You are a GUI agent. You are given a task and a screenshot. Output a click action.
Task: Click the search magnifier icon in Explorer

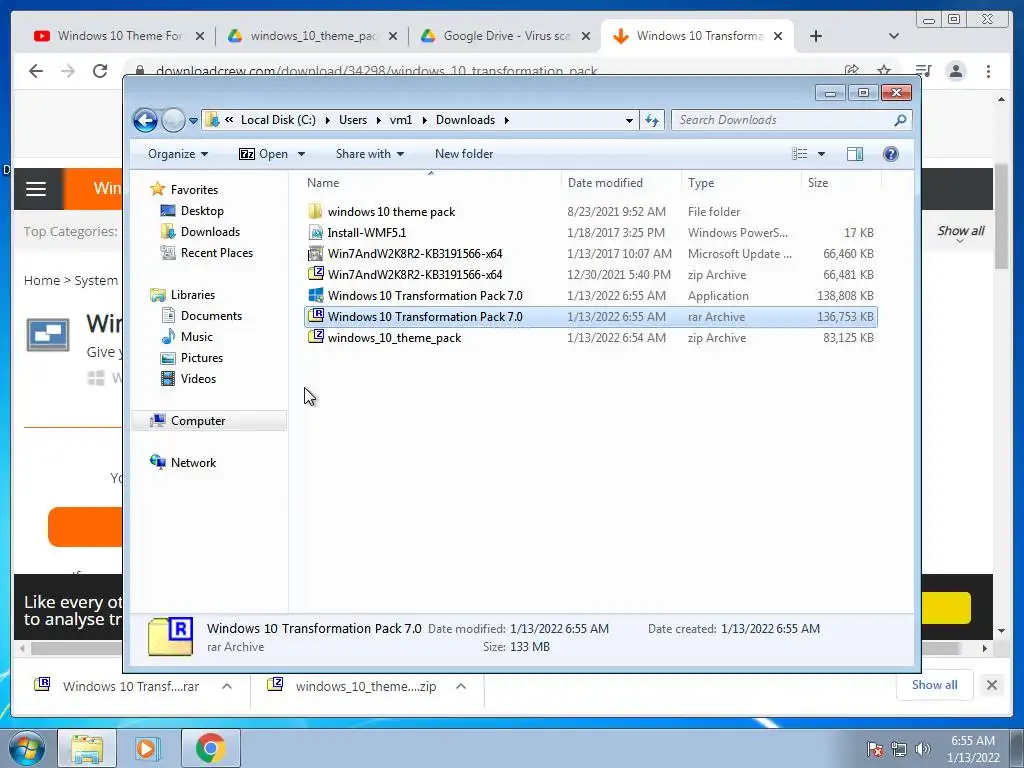click(901, 120)
